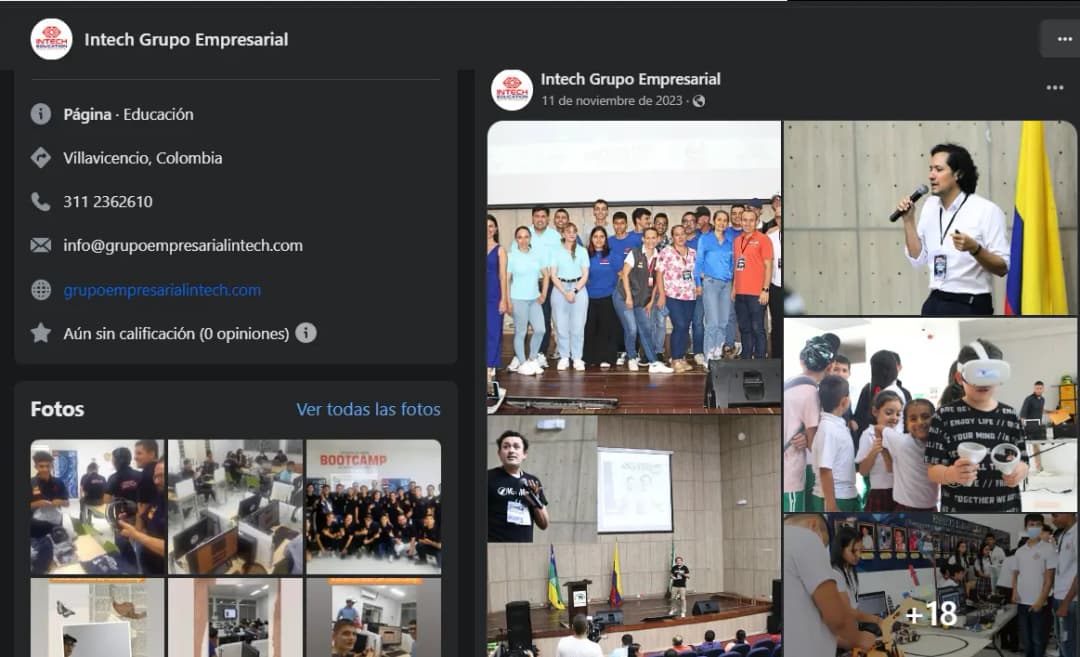Open the three-dots page options menu
1080x657 pixels.
tap(1061, 39)
